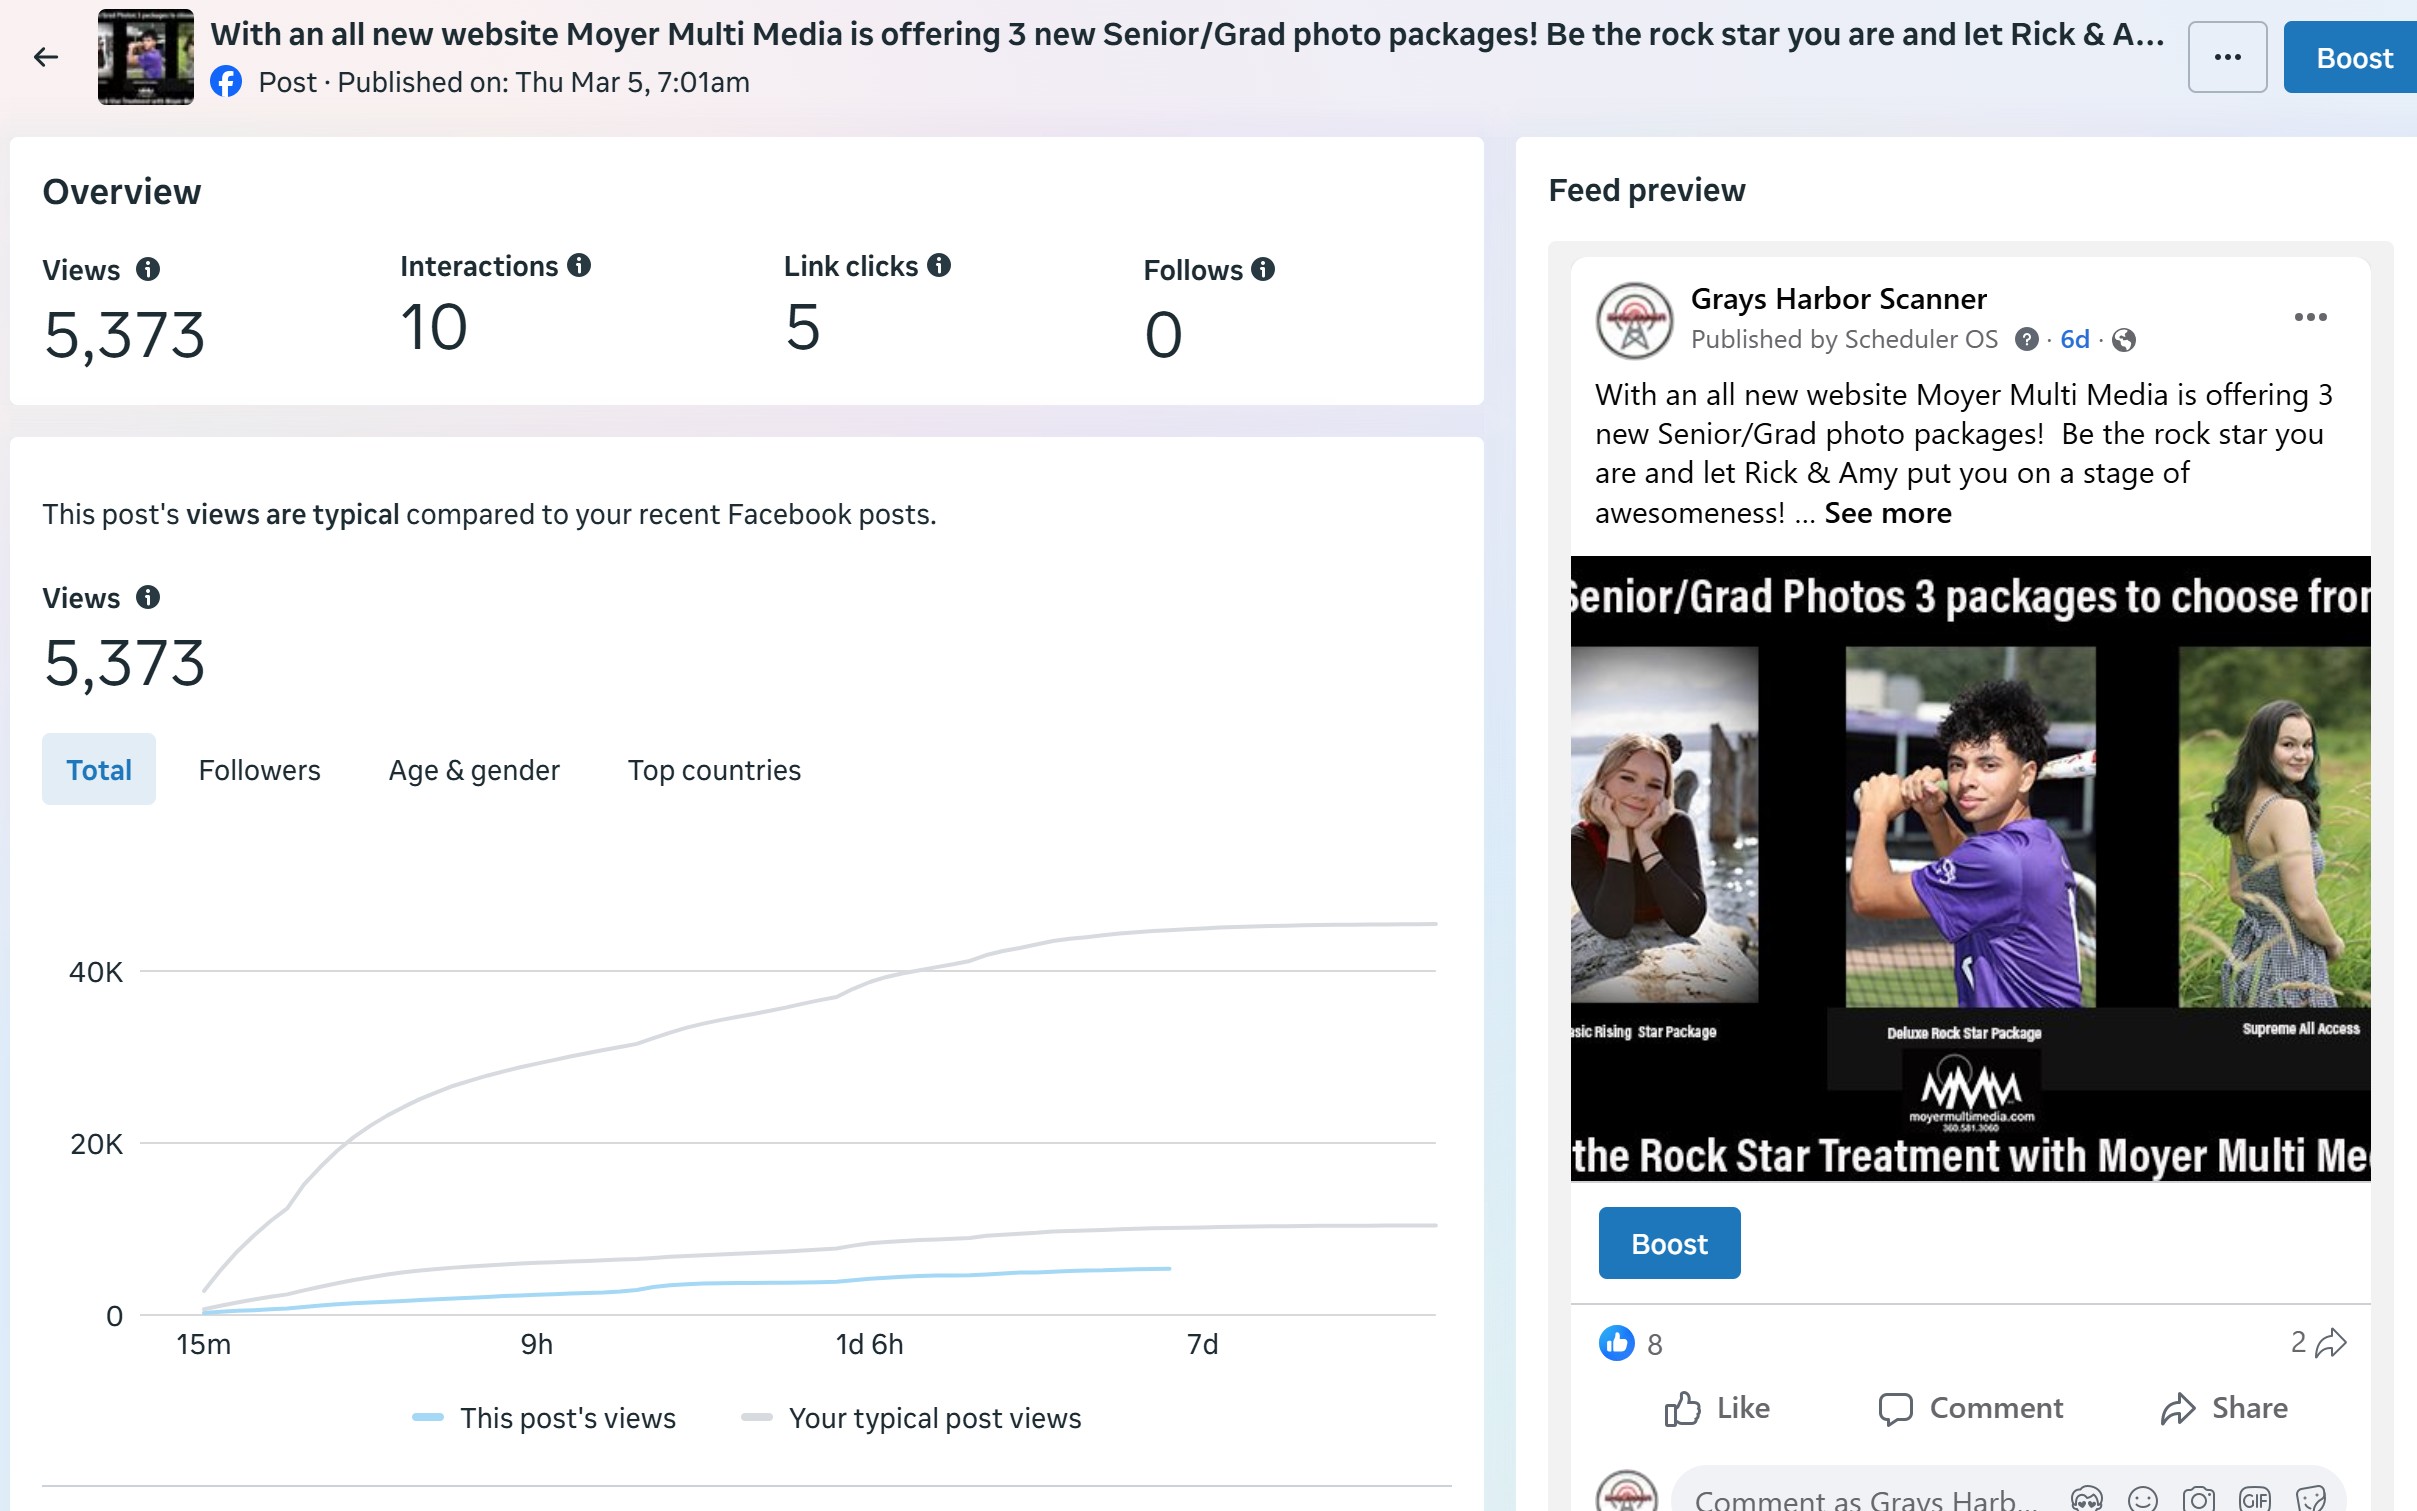Viewport: 2417px width, 1511px height.
Task: Click the back arrow icon
Action: [46, 57]
